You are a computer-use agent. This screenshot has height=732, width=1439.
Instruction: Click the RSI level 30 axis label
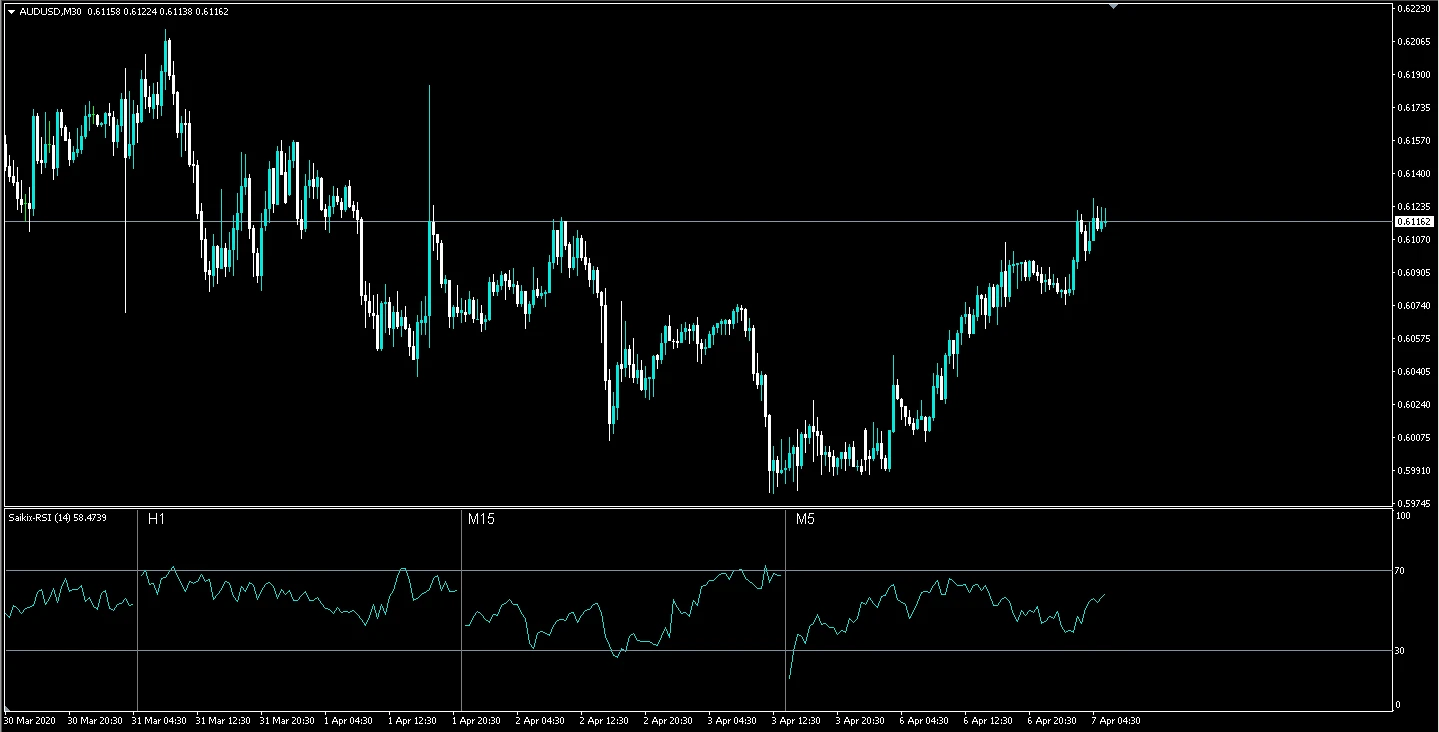tap(1400, 651)
